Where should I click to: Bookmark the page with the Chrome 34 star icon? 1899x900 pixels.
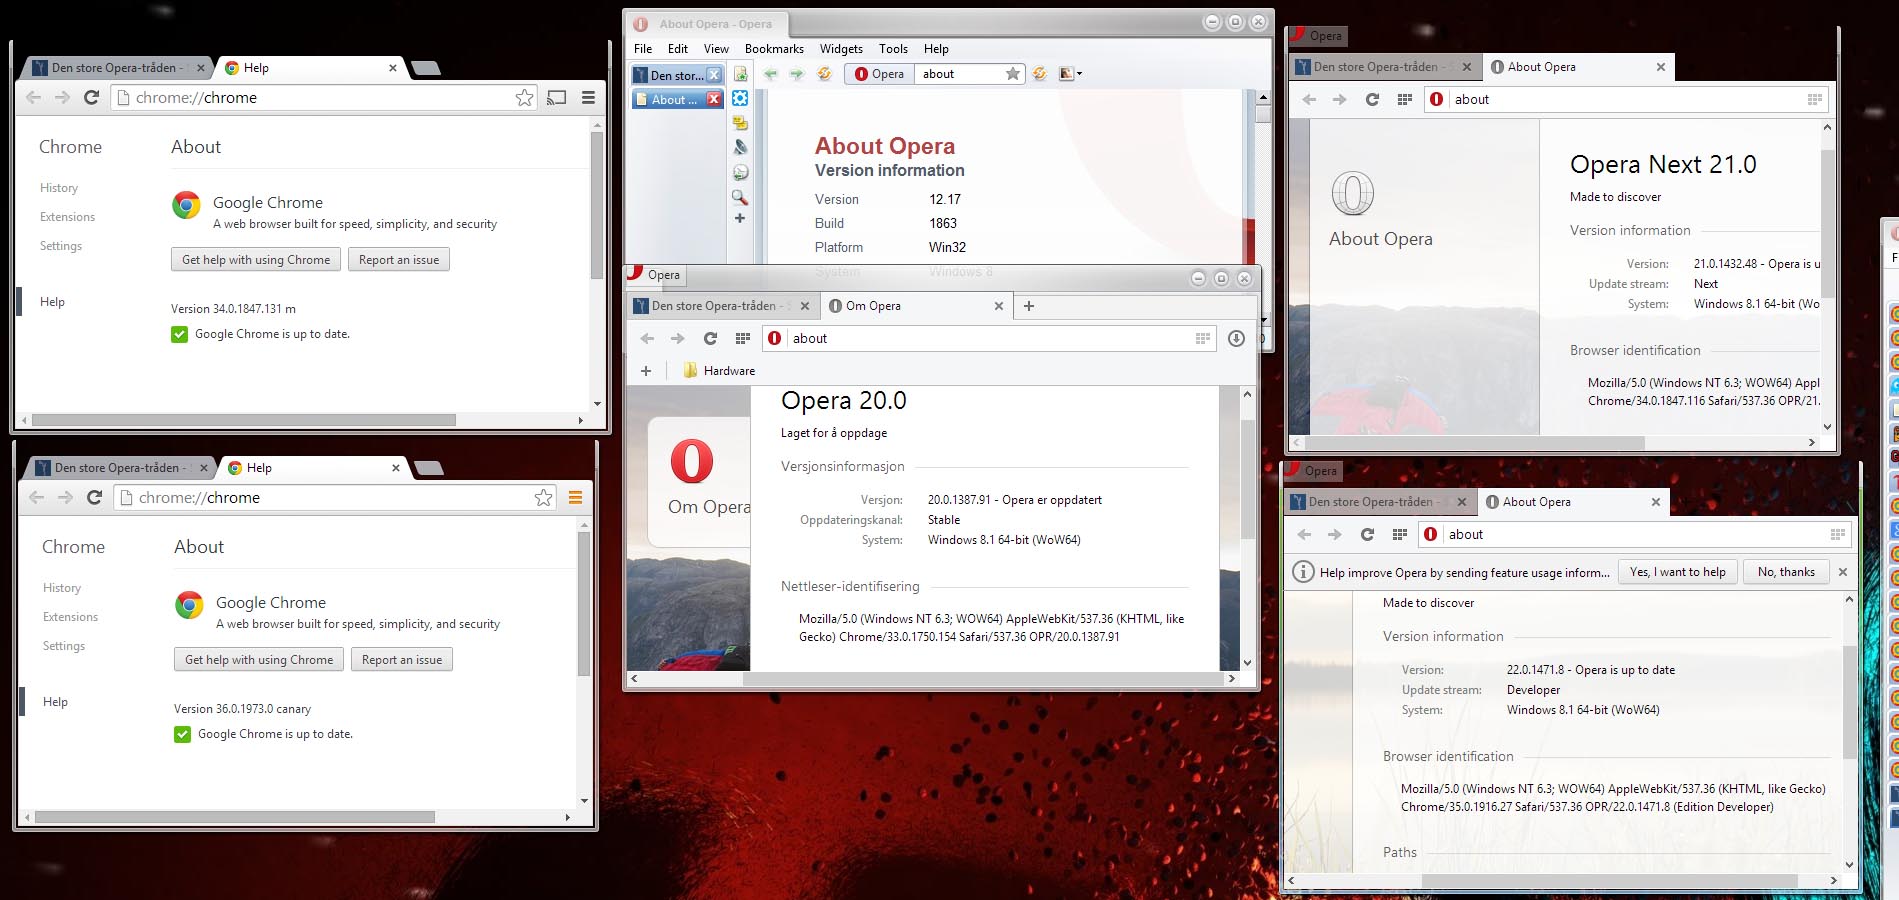(524, 97)
